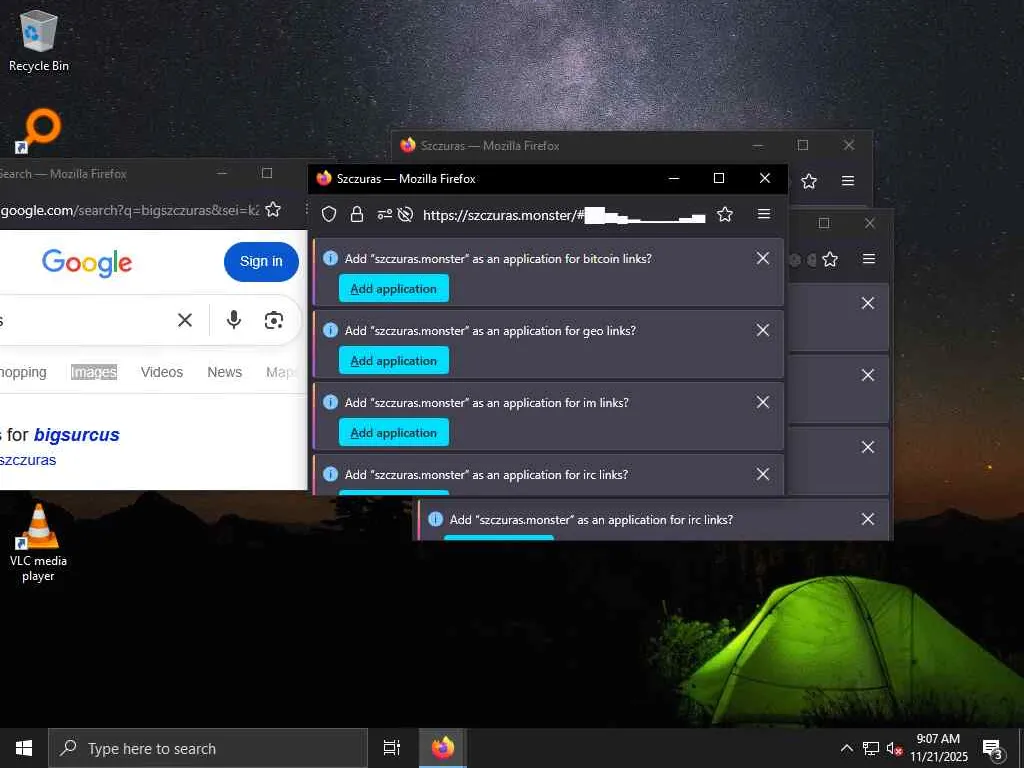Viewport: 1024px width, 768px height.
Task: Click the Google logo
Action: [x=87, y=263]
